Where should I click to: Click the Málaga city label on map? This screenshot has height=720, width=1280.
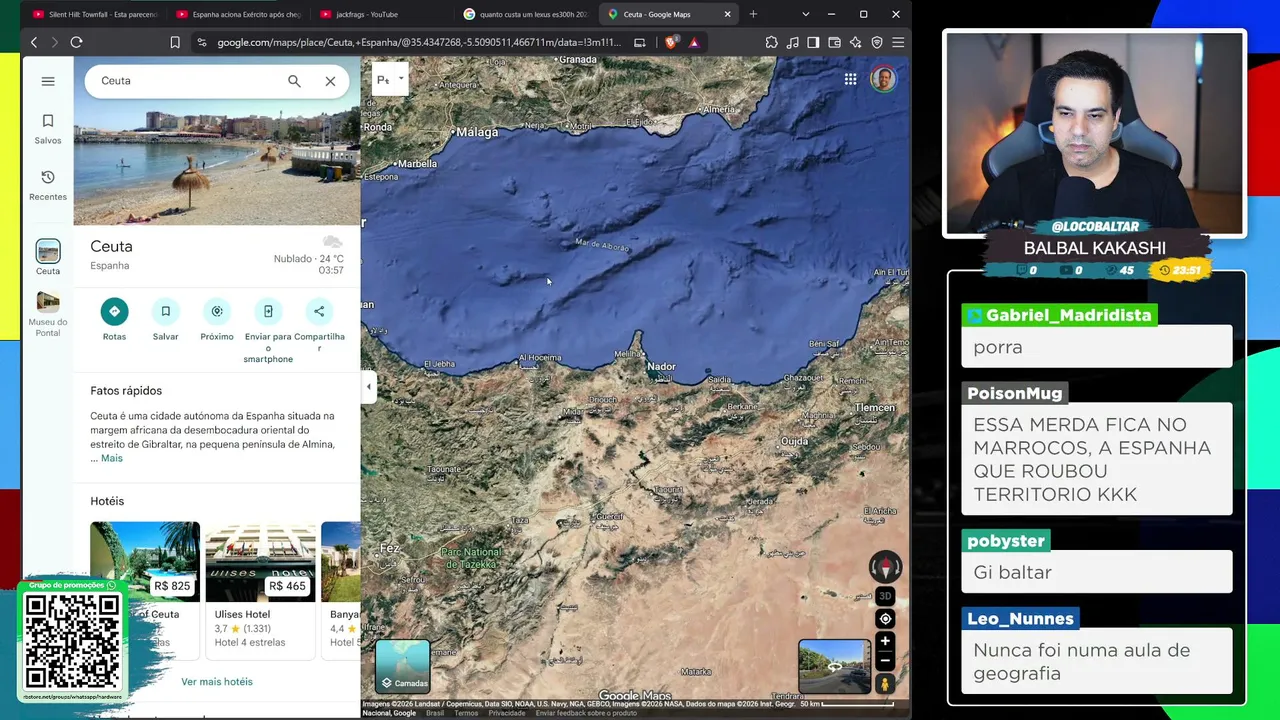coord(476,132)
